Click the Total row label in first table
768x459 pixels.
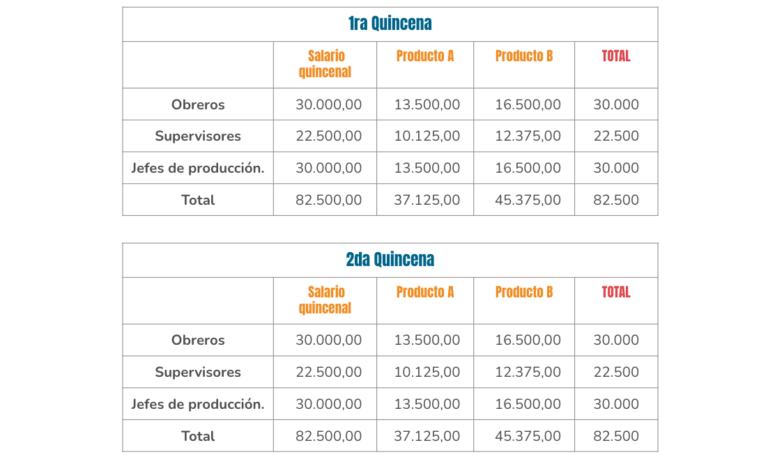pyautogui.click(x=198, y=200)
